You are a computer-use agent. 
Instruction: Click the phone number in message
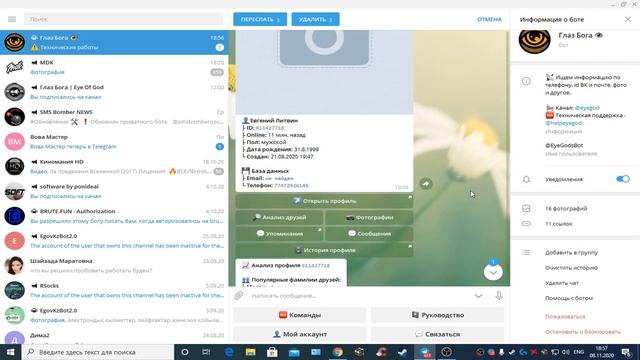pyautogui.click(x=291, y=185)
